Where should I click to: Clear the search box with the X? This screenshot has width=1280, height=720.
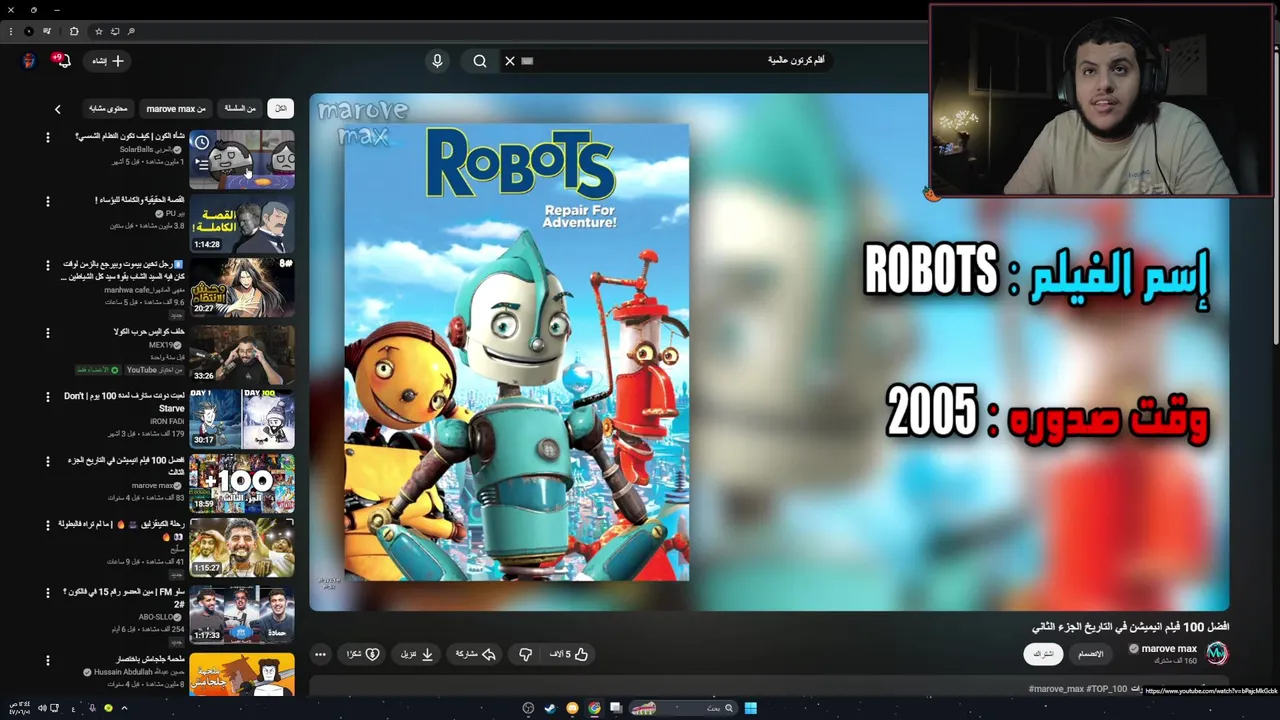click(509, 61)
